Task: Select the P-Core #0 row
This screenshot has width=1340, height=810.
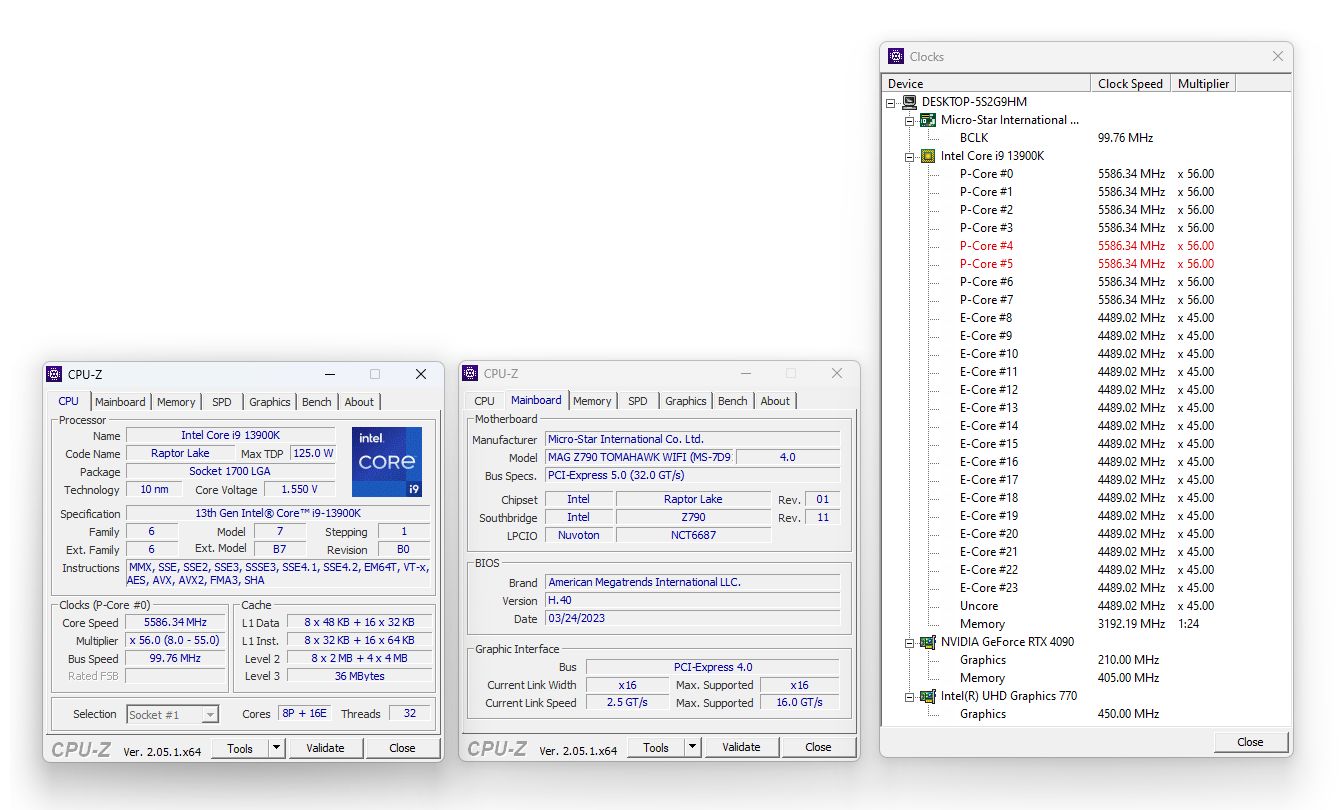Action: coord(1087,174)
